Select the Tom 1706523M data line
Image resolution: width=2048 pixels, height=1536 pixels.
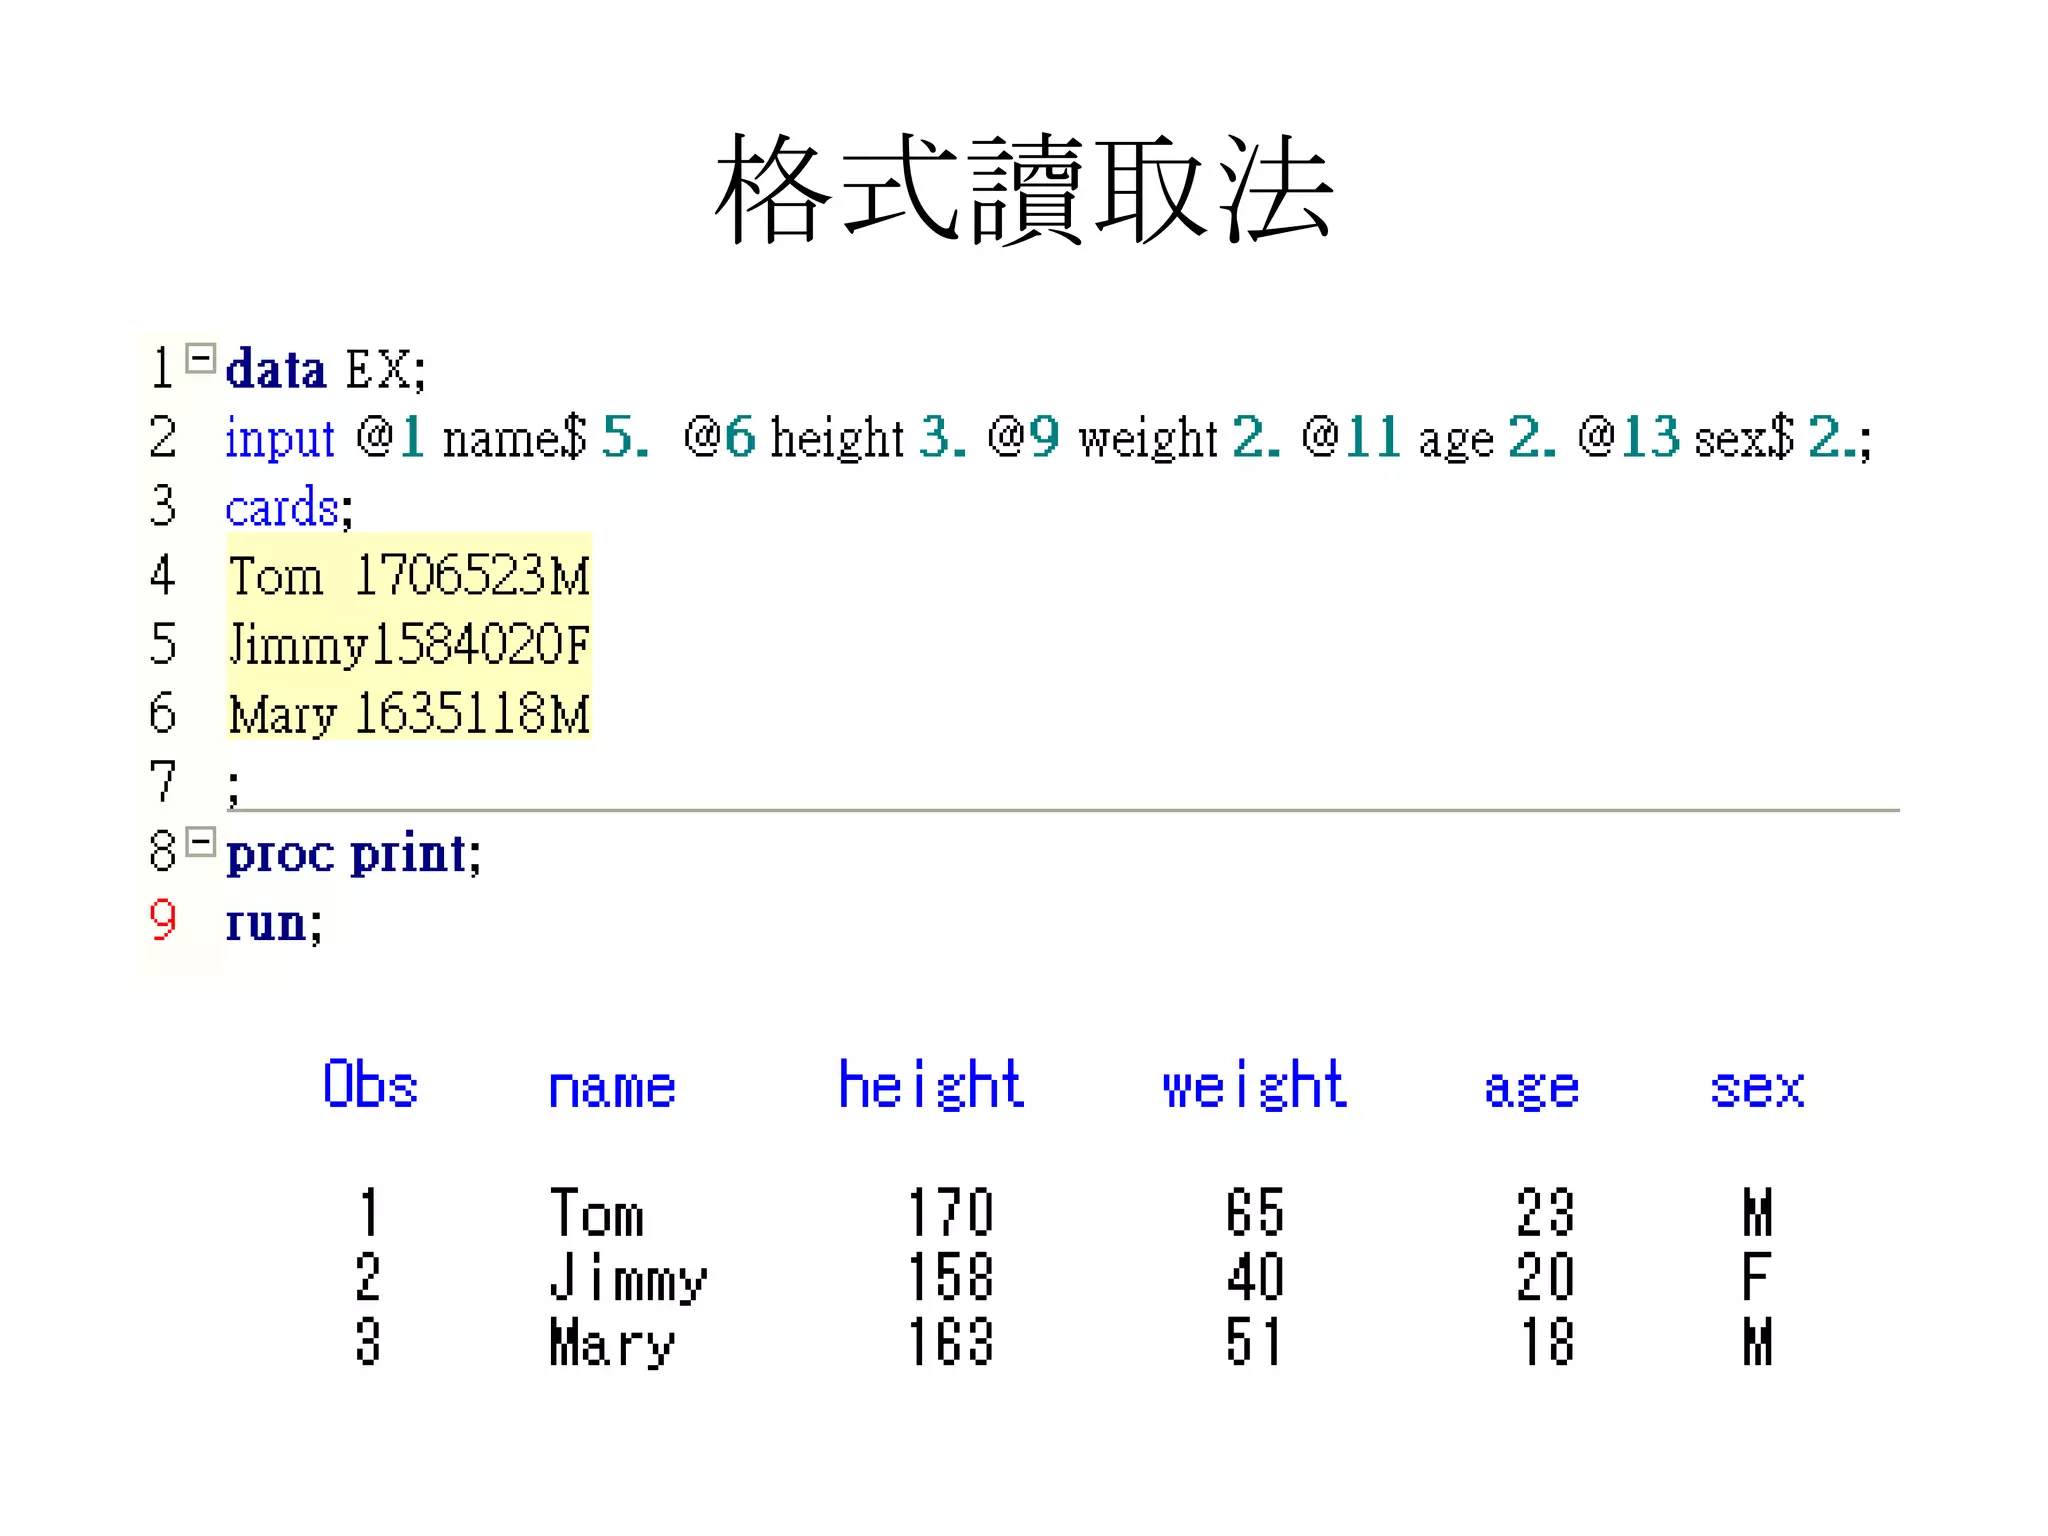[408, 576]
